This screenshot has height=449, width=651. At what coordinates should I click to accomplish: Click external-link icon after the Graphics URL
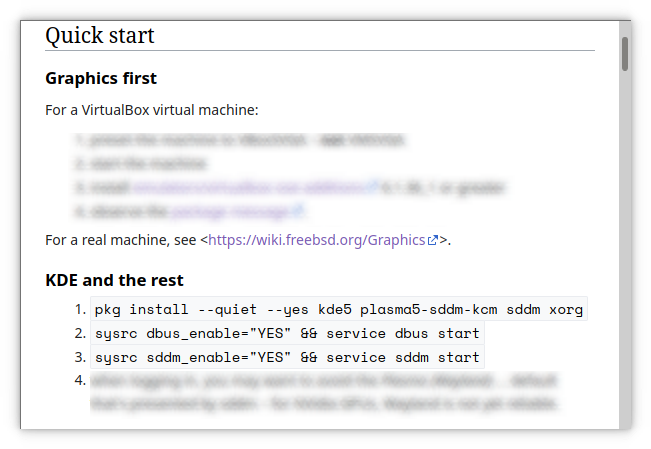[x=433, y=241]
